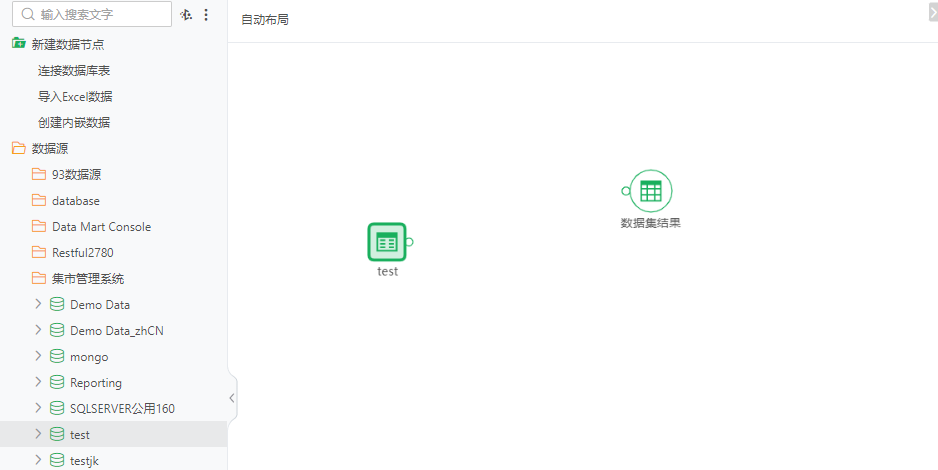Expand the Demo Data tree node
Viewport: 938px width, 470px height.
39,305
